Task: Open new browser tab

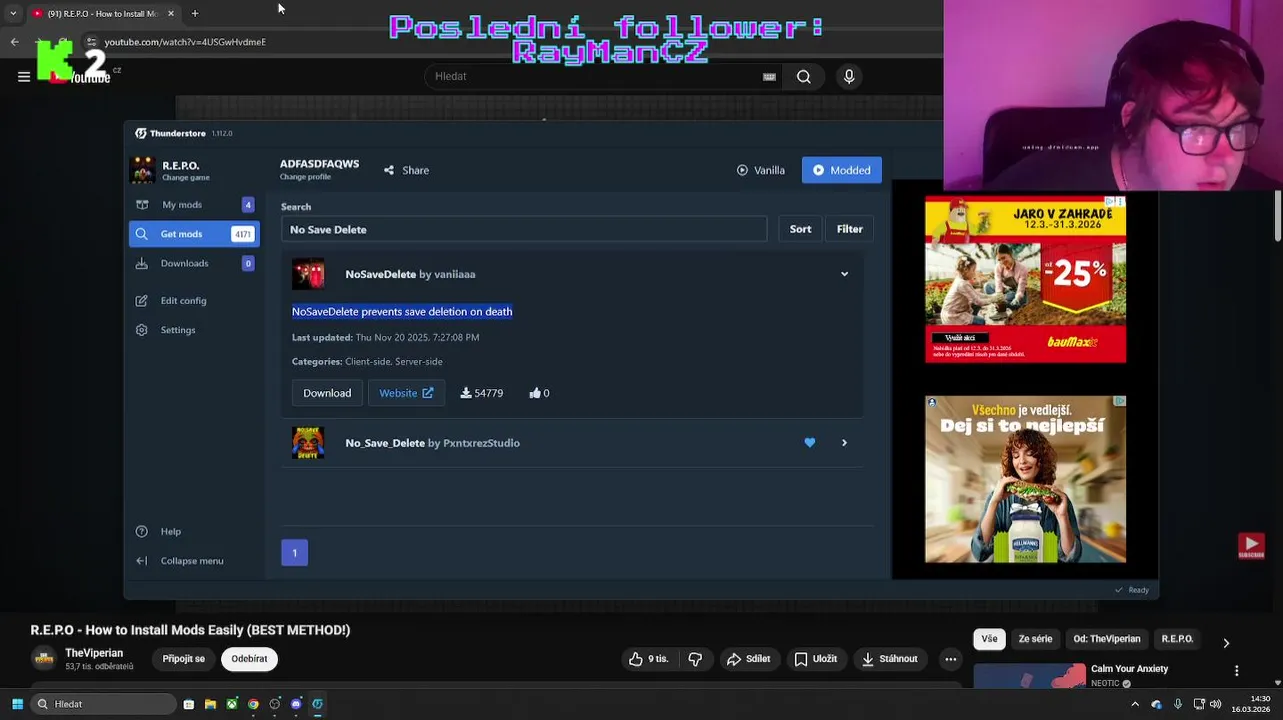Action: (195, 13)
